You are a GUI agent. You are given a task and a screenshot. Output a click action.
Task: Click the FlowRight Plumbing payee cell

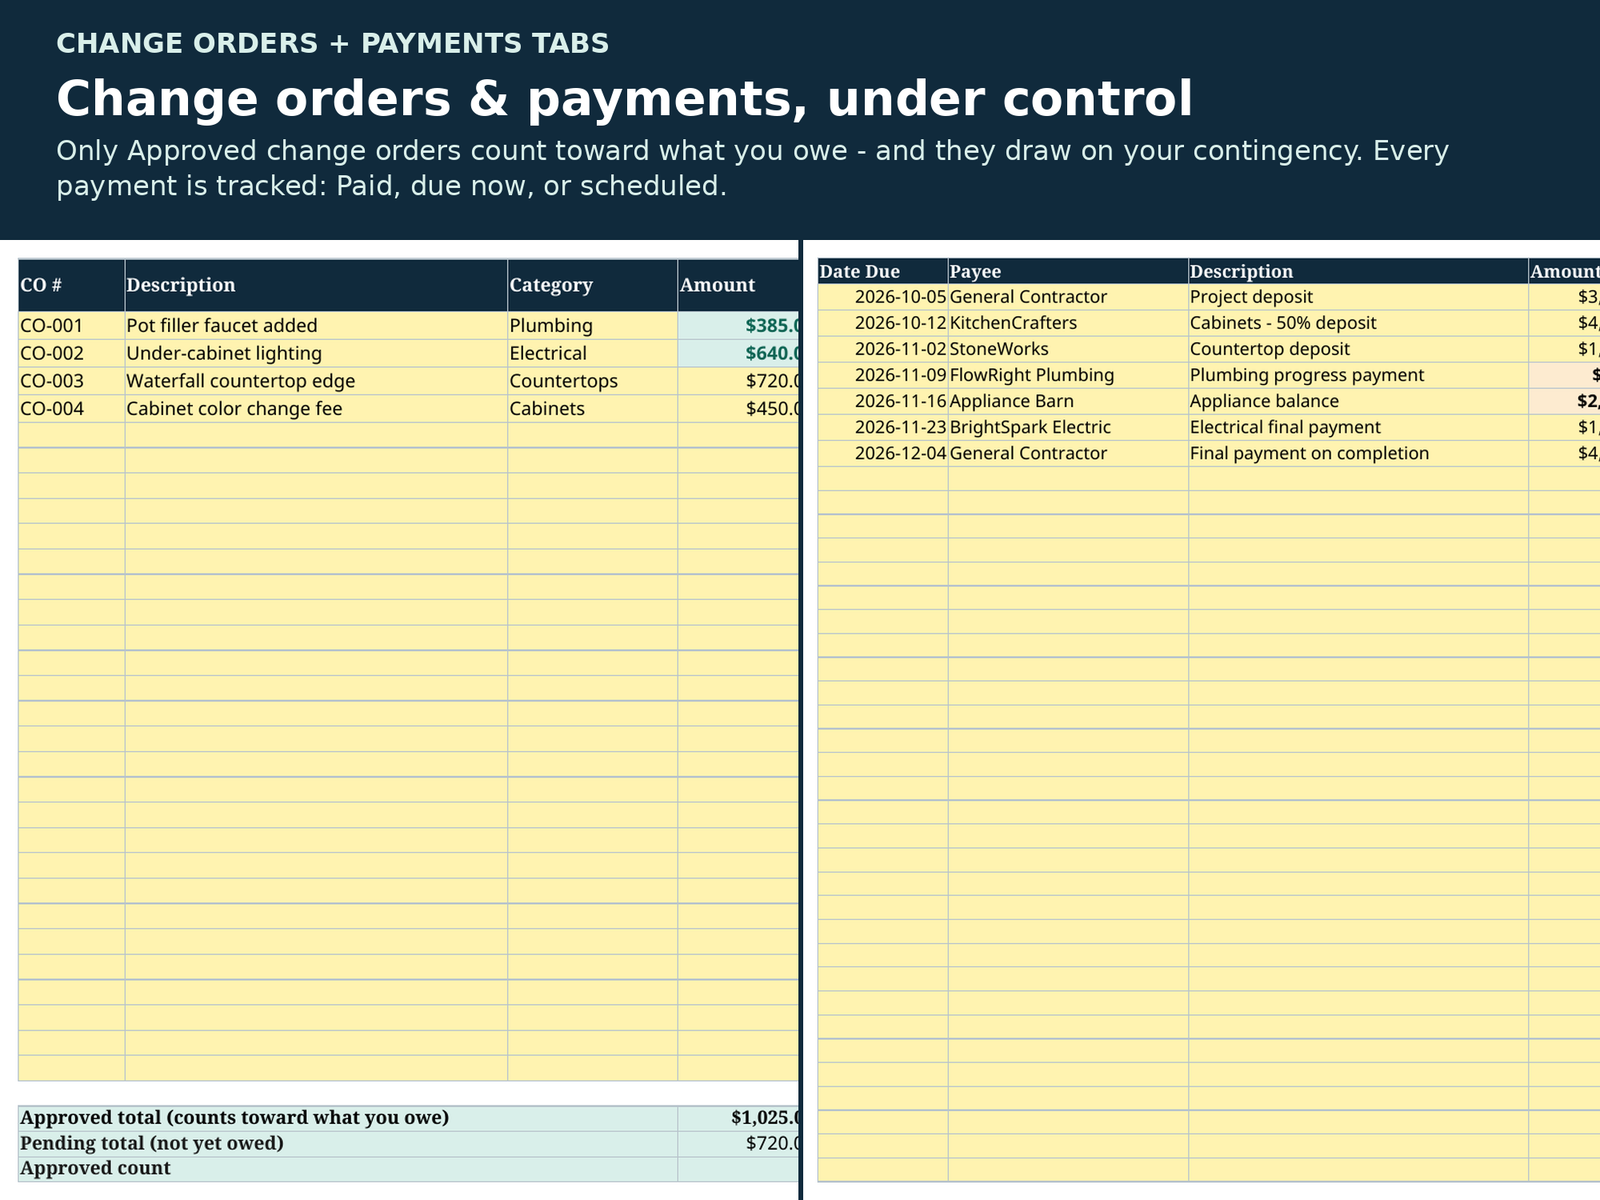pyautogui.click(x=1068, y=375)
